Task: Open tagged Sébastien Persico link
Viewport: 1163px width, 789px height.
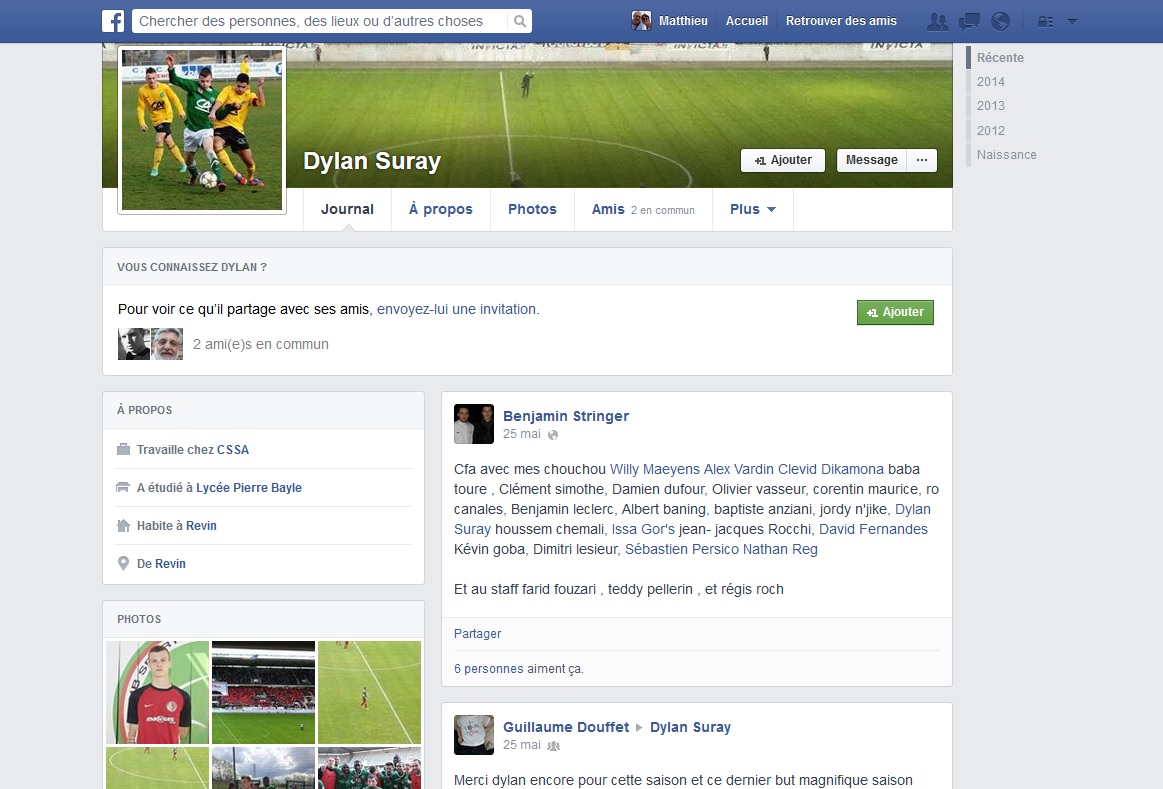Action: click(682, 549)
